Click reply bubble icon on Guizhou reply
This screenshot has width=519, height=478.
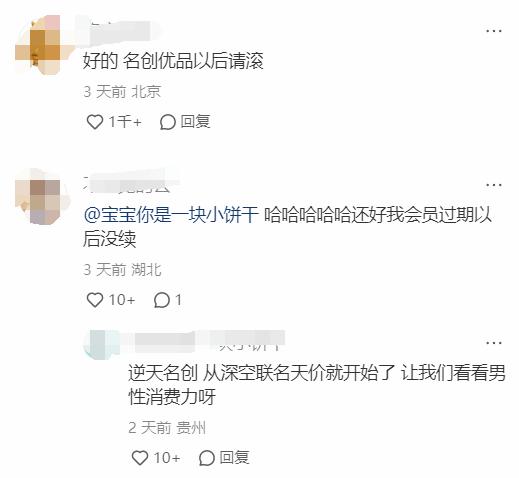coord(206,458)
